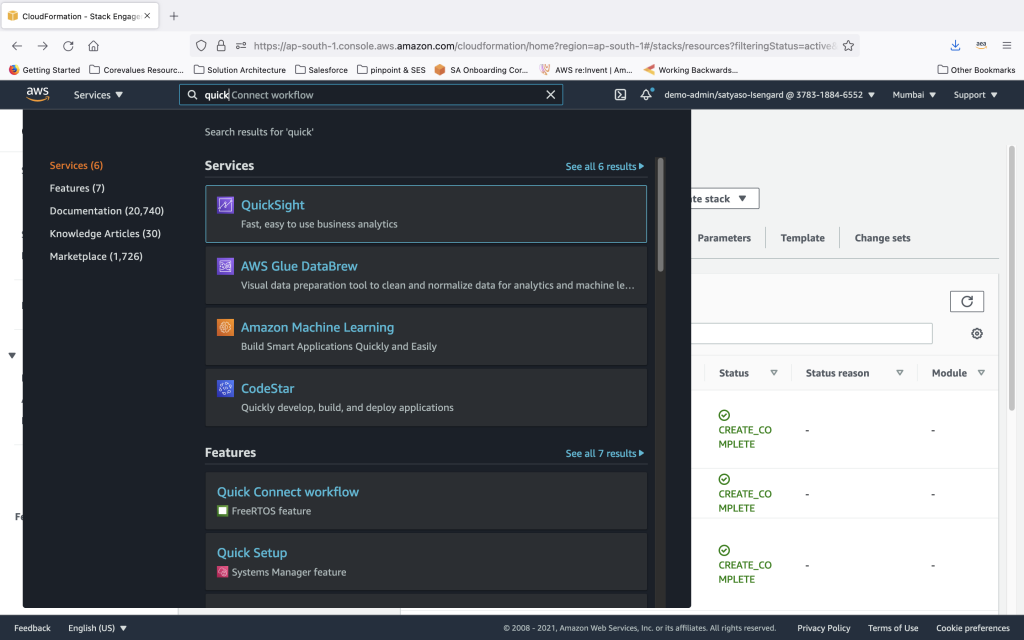The width and height of the screenshot is (1024, 640).
Task: Open the CodeStar service link
Action: (x=268, y=389)
